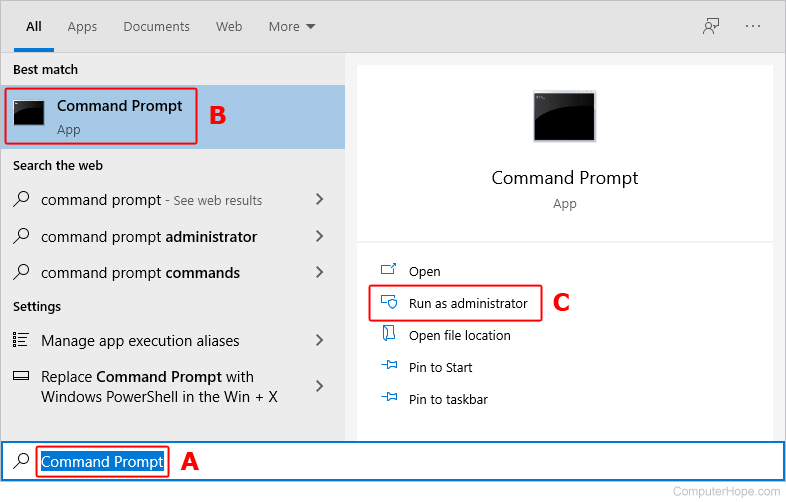This screenshot has height=502, width=786.
Task: Select Command Prompt App best match result
Action: pos(173,116)
